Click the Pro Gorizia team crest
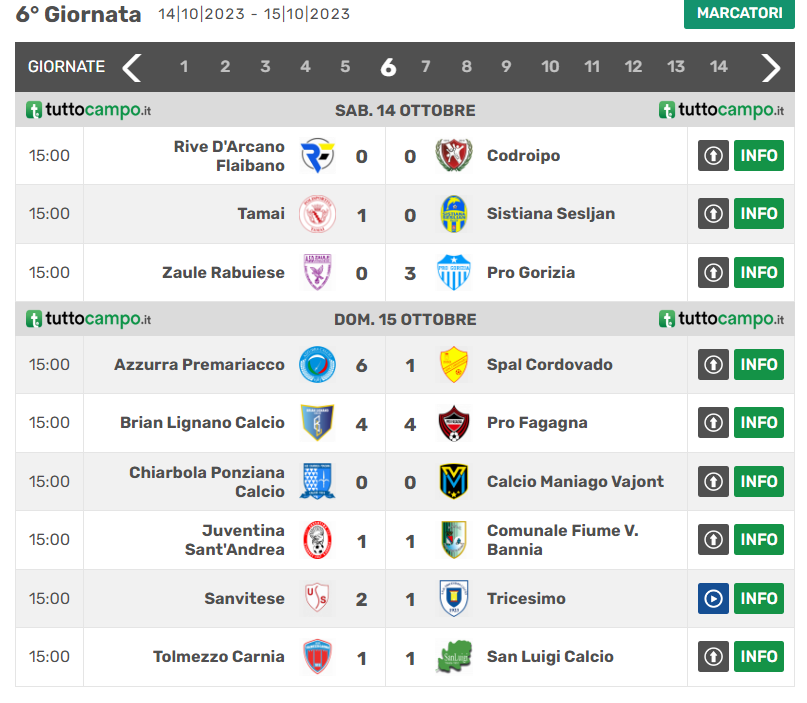This screenshot has width=807, height=703. point(453,272)
